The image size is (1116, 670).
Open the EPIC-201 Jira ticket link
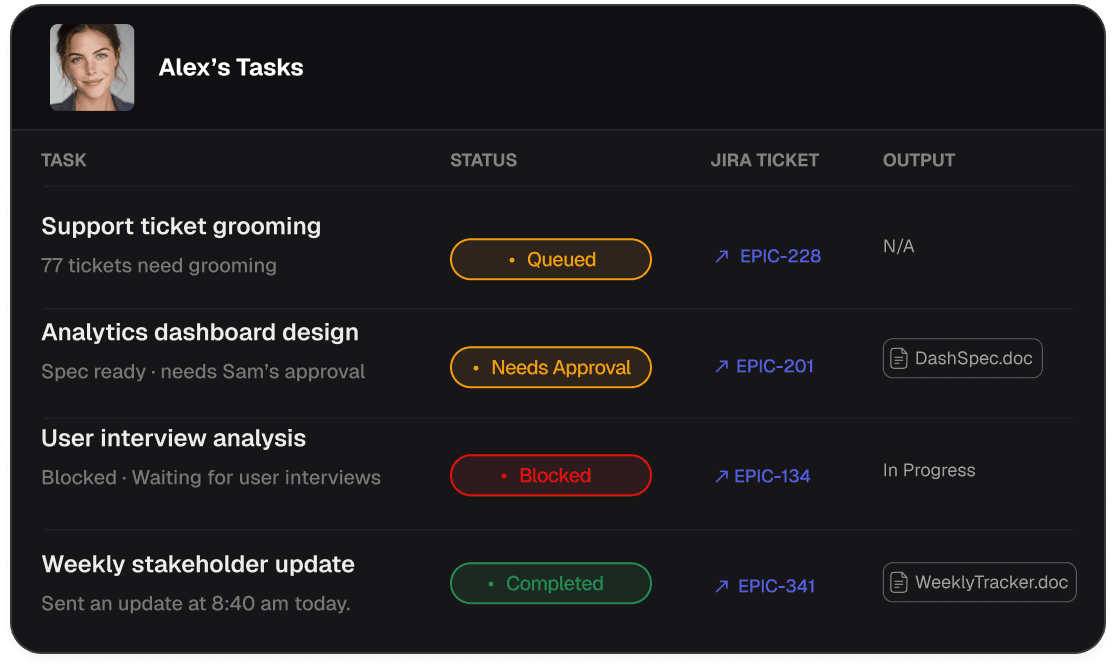775,367
